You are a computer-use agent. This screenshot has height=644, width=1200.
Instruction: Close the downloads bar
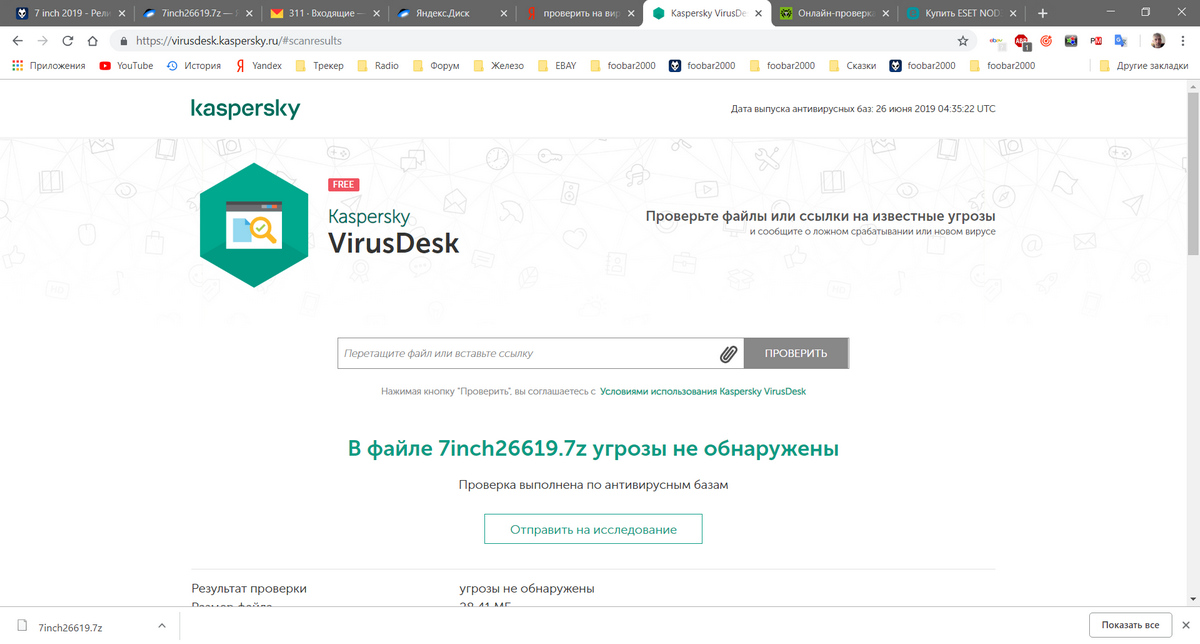click(x=1185, y=626)
